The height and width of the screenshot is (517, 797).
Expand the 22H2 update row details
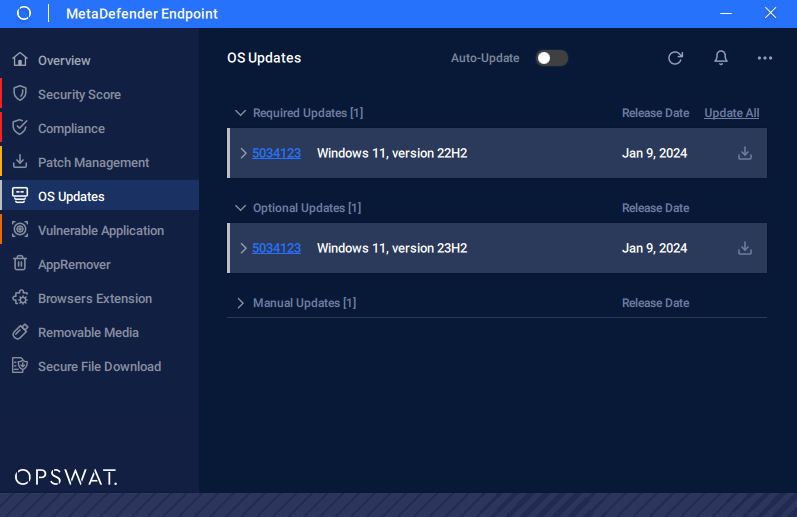(x=243, y=153)
